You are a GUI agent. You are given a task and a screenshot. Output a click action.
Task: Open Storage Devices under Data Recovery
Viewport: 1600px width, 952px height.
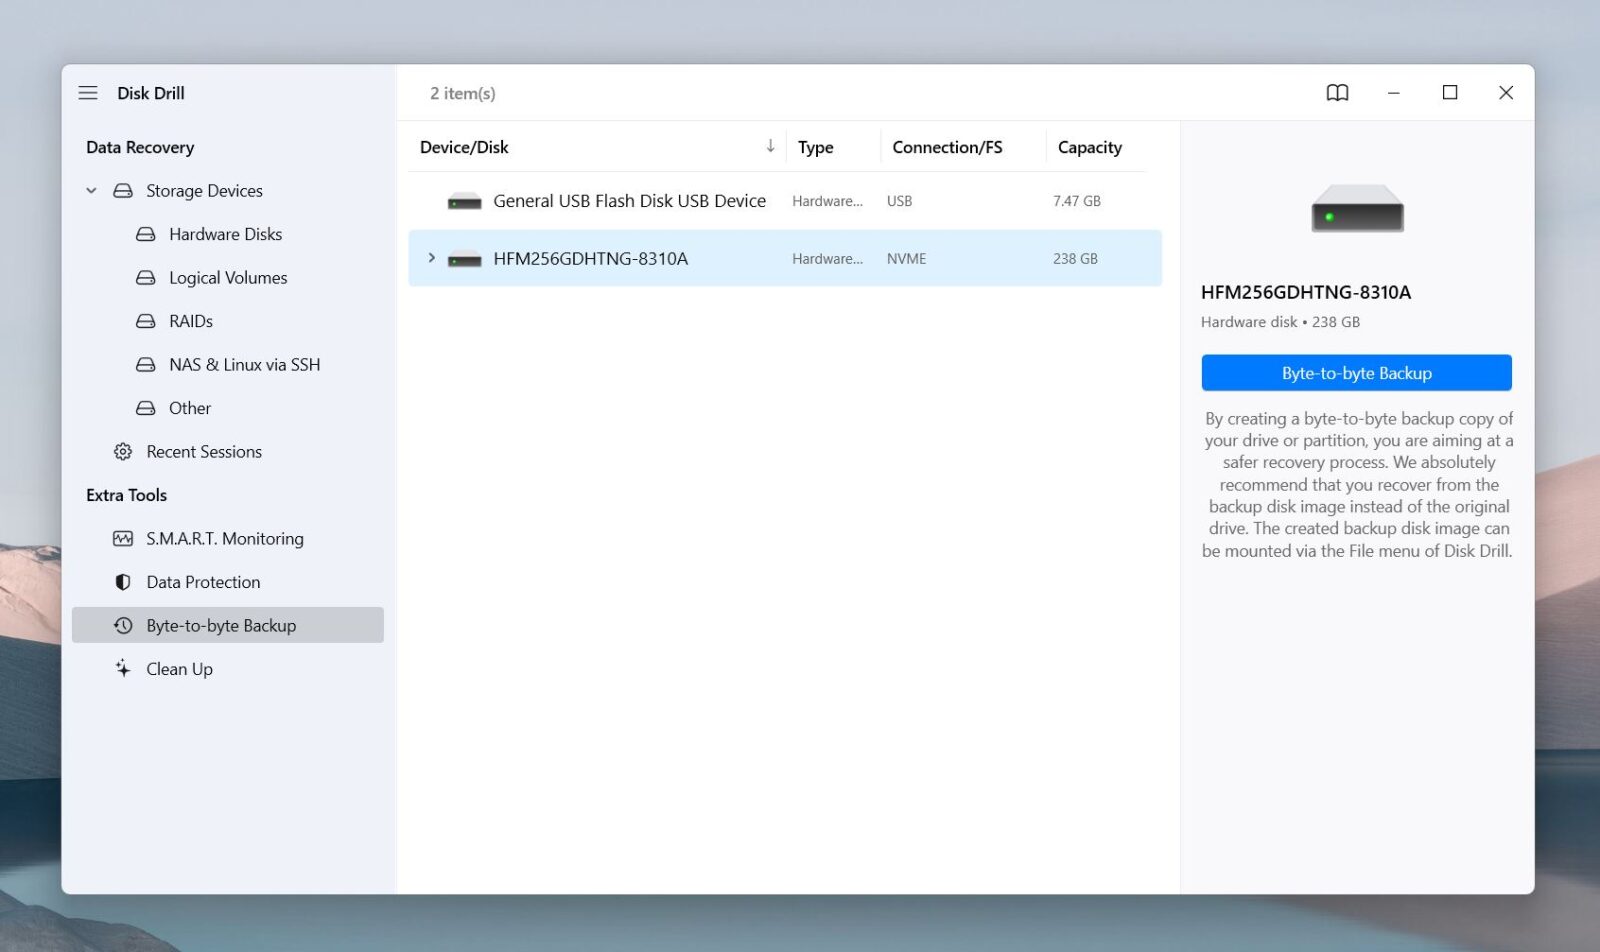tap(204, 190)
